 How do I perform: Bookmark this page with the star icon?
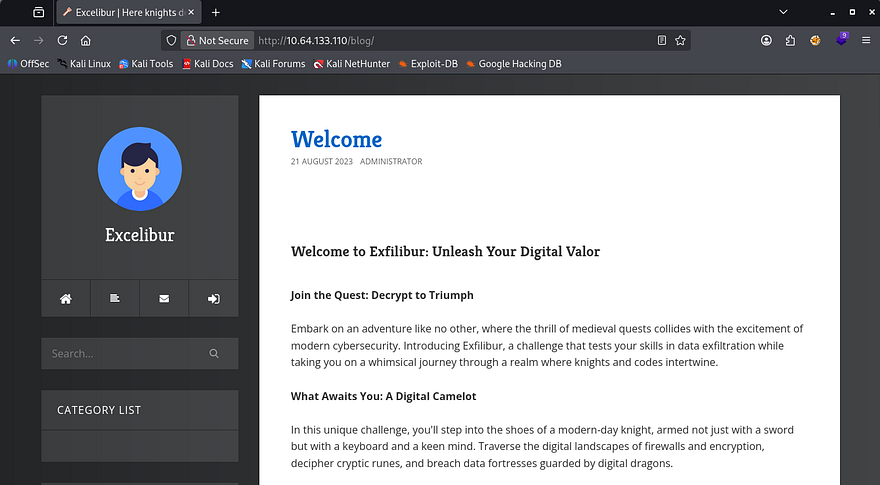(x=680, y=41)
